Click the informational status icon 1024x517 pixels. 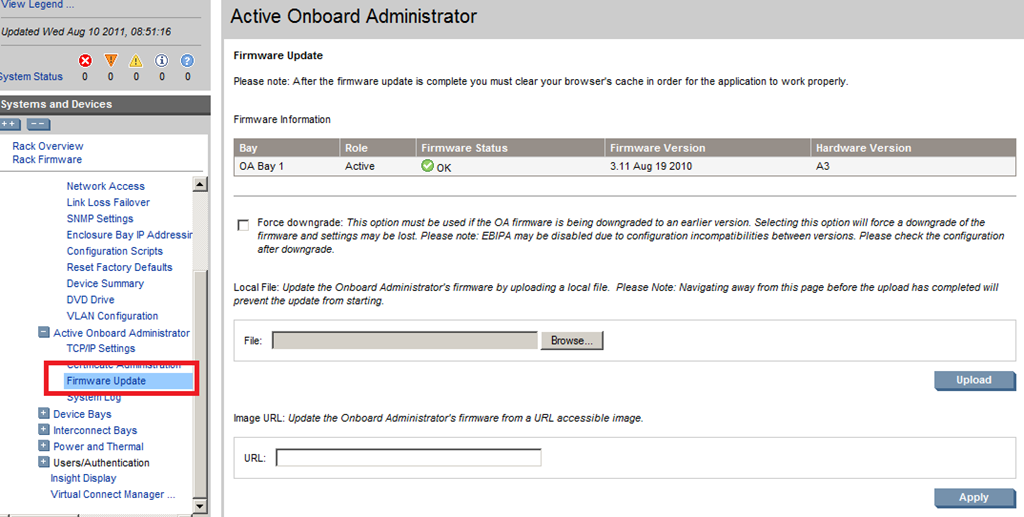[x=161, y=60]
